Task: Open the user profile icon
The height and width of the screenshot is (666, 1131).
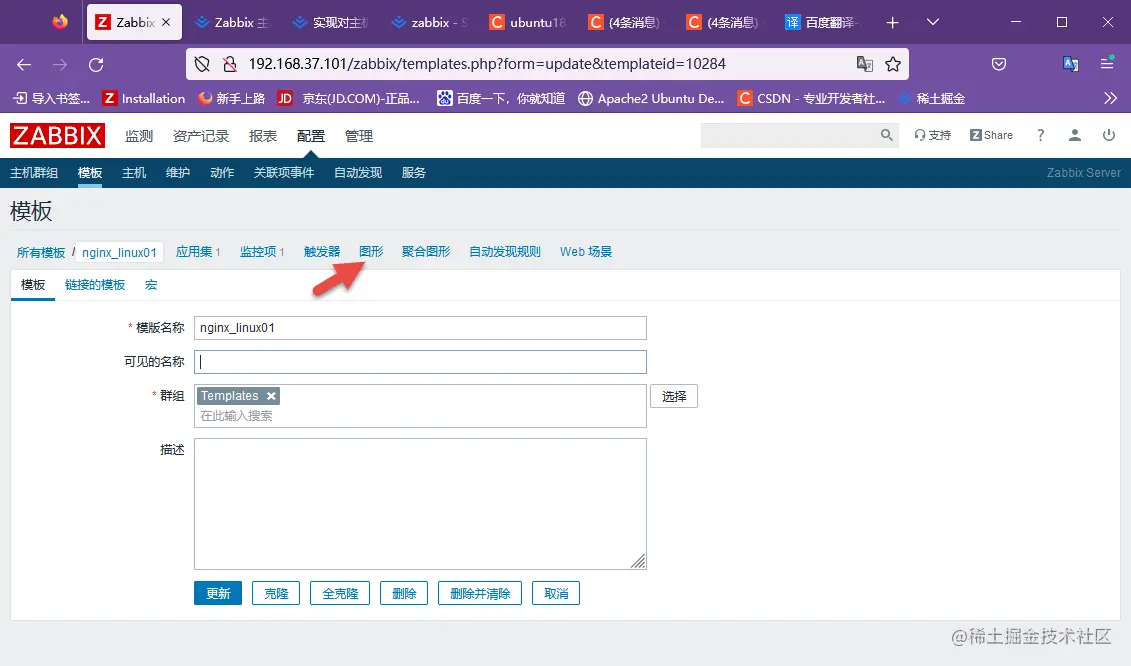Action: click(x=1074, y=135)
